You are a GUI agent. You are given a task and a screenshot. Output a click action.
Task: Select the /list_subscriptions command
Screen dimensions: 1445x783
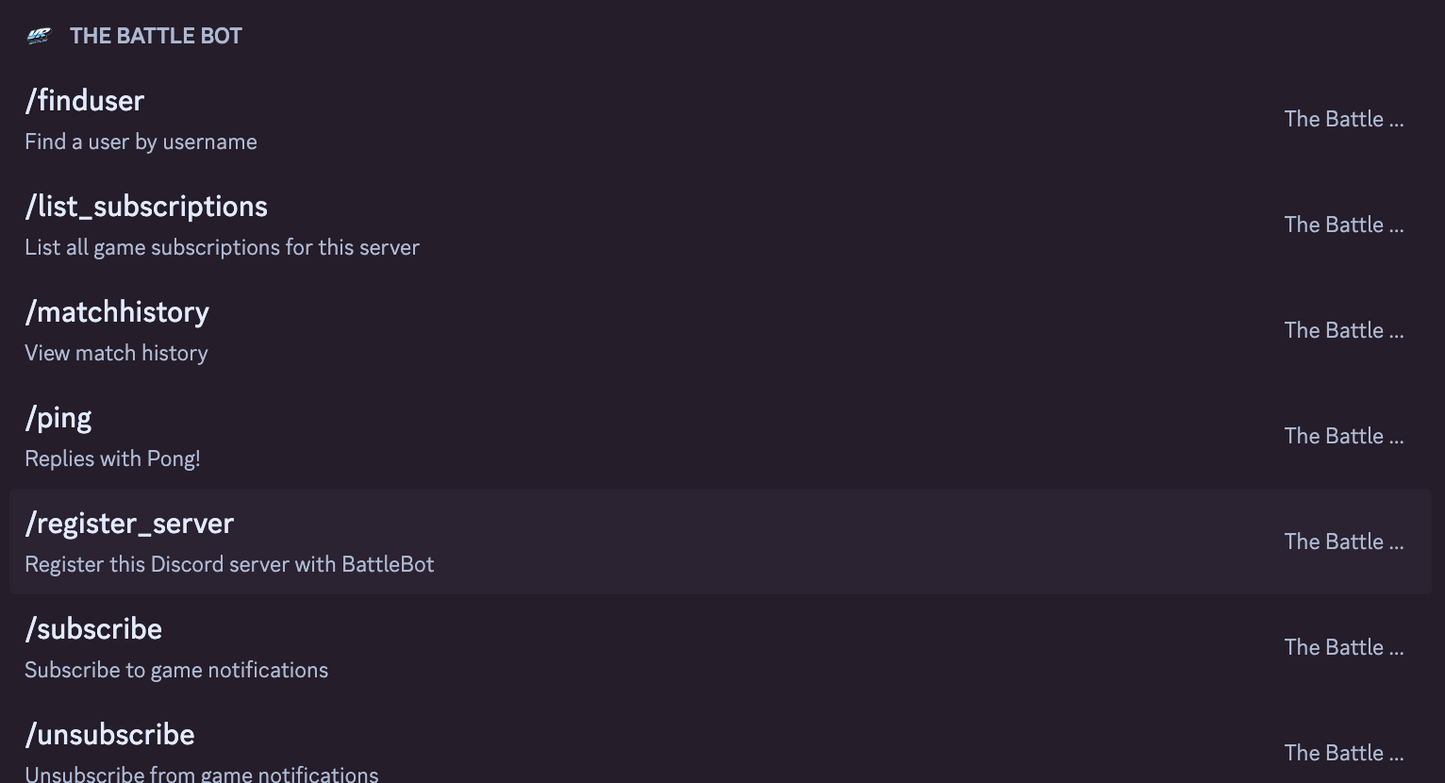(x=720, y=225)
